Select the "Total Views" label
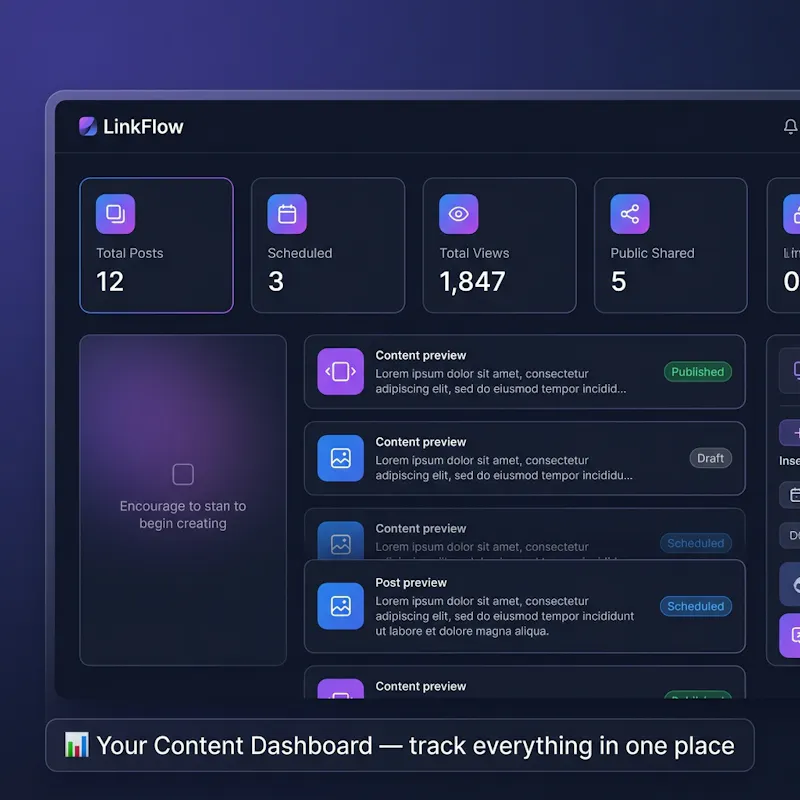This screenshot has height=800, width=800. (474, 253)
